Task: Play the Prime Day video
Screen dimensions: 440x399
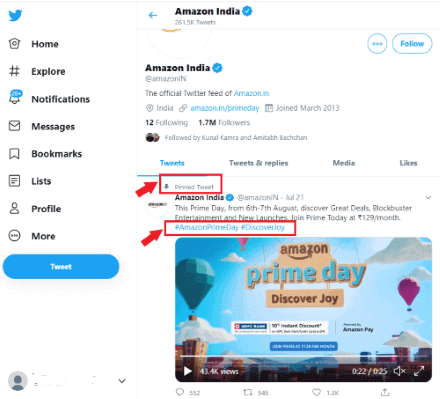Action: click(x=188, y=371)
